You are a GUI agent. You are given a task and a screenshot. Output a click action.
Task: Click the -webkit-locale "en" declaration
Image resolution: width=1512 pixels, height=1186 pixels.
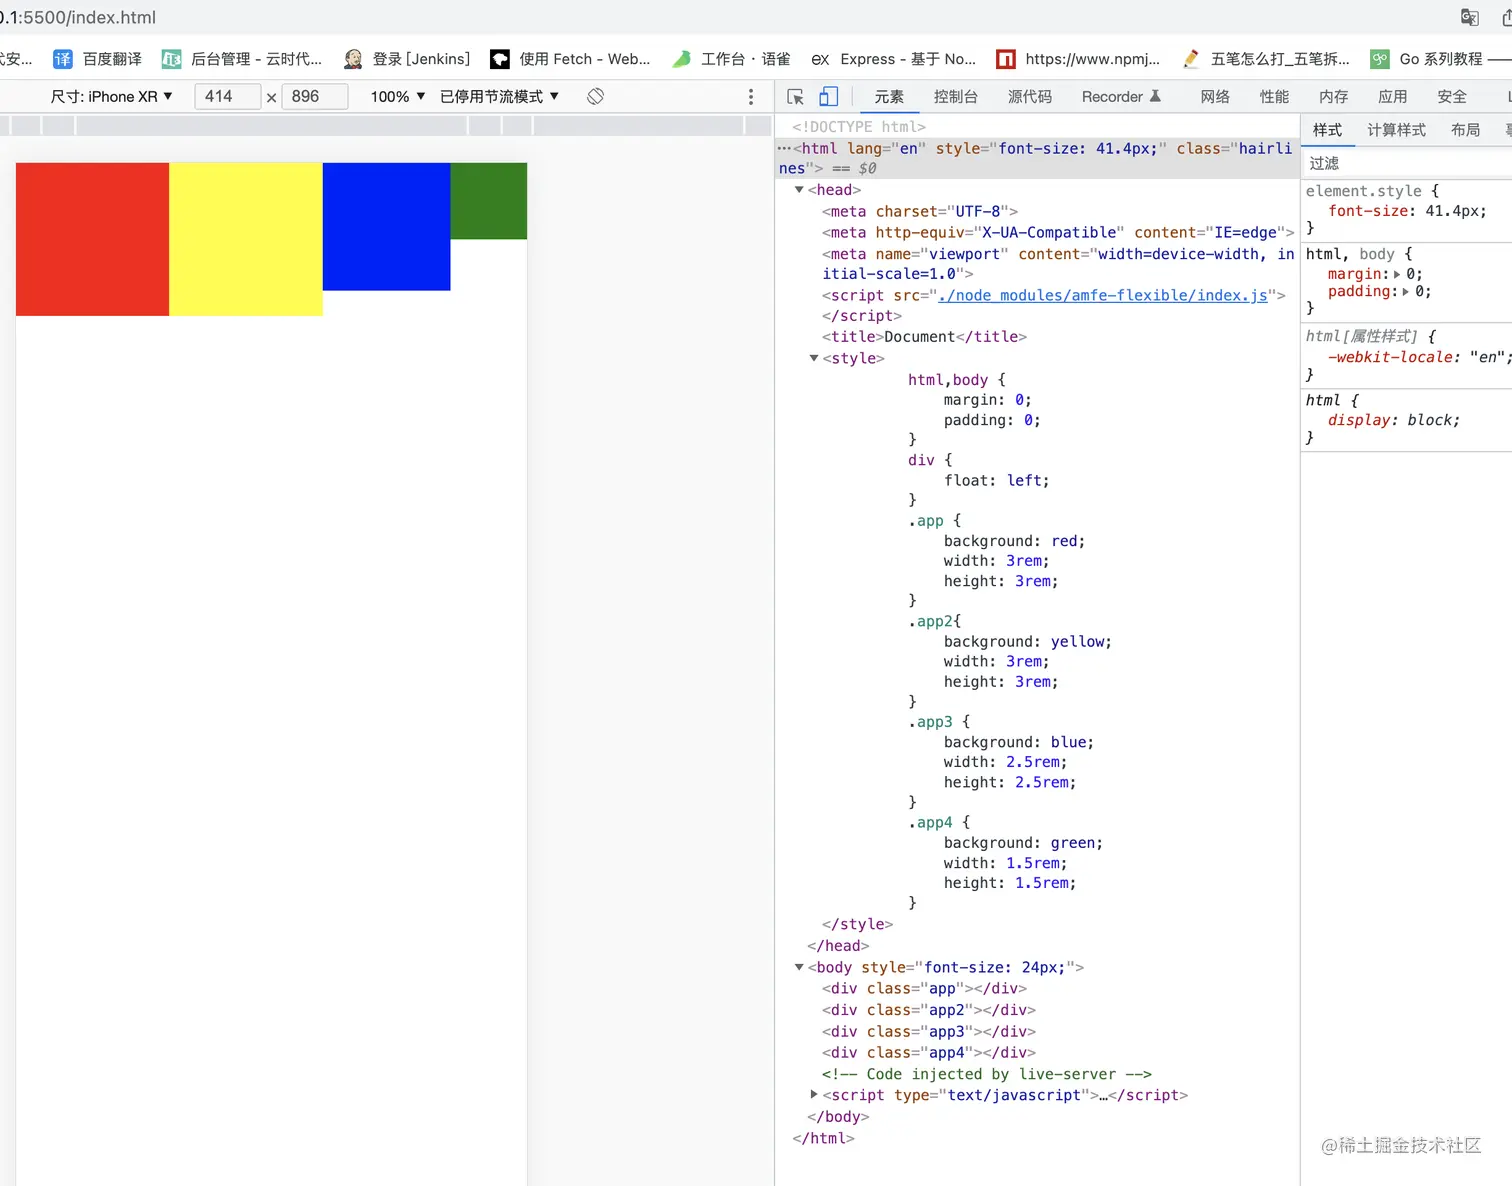pyautogui.click(x=1419, y=357)
